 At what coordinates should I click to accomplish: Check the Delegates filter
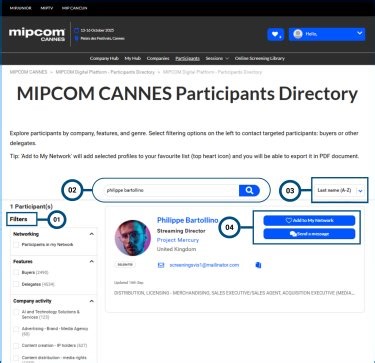tap(16, 284)
